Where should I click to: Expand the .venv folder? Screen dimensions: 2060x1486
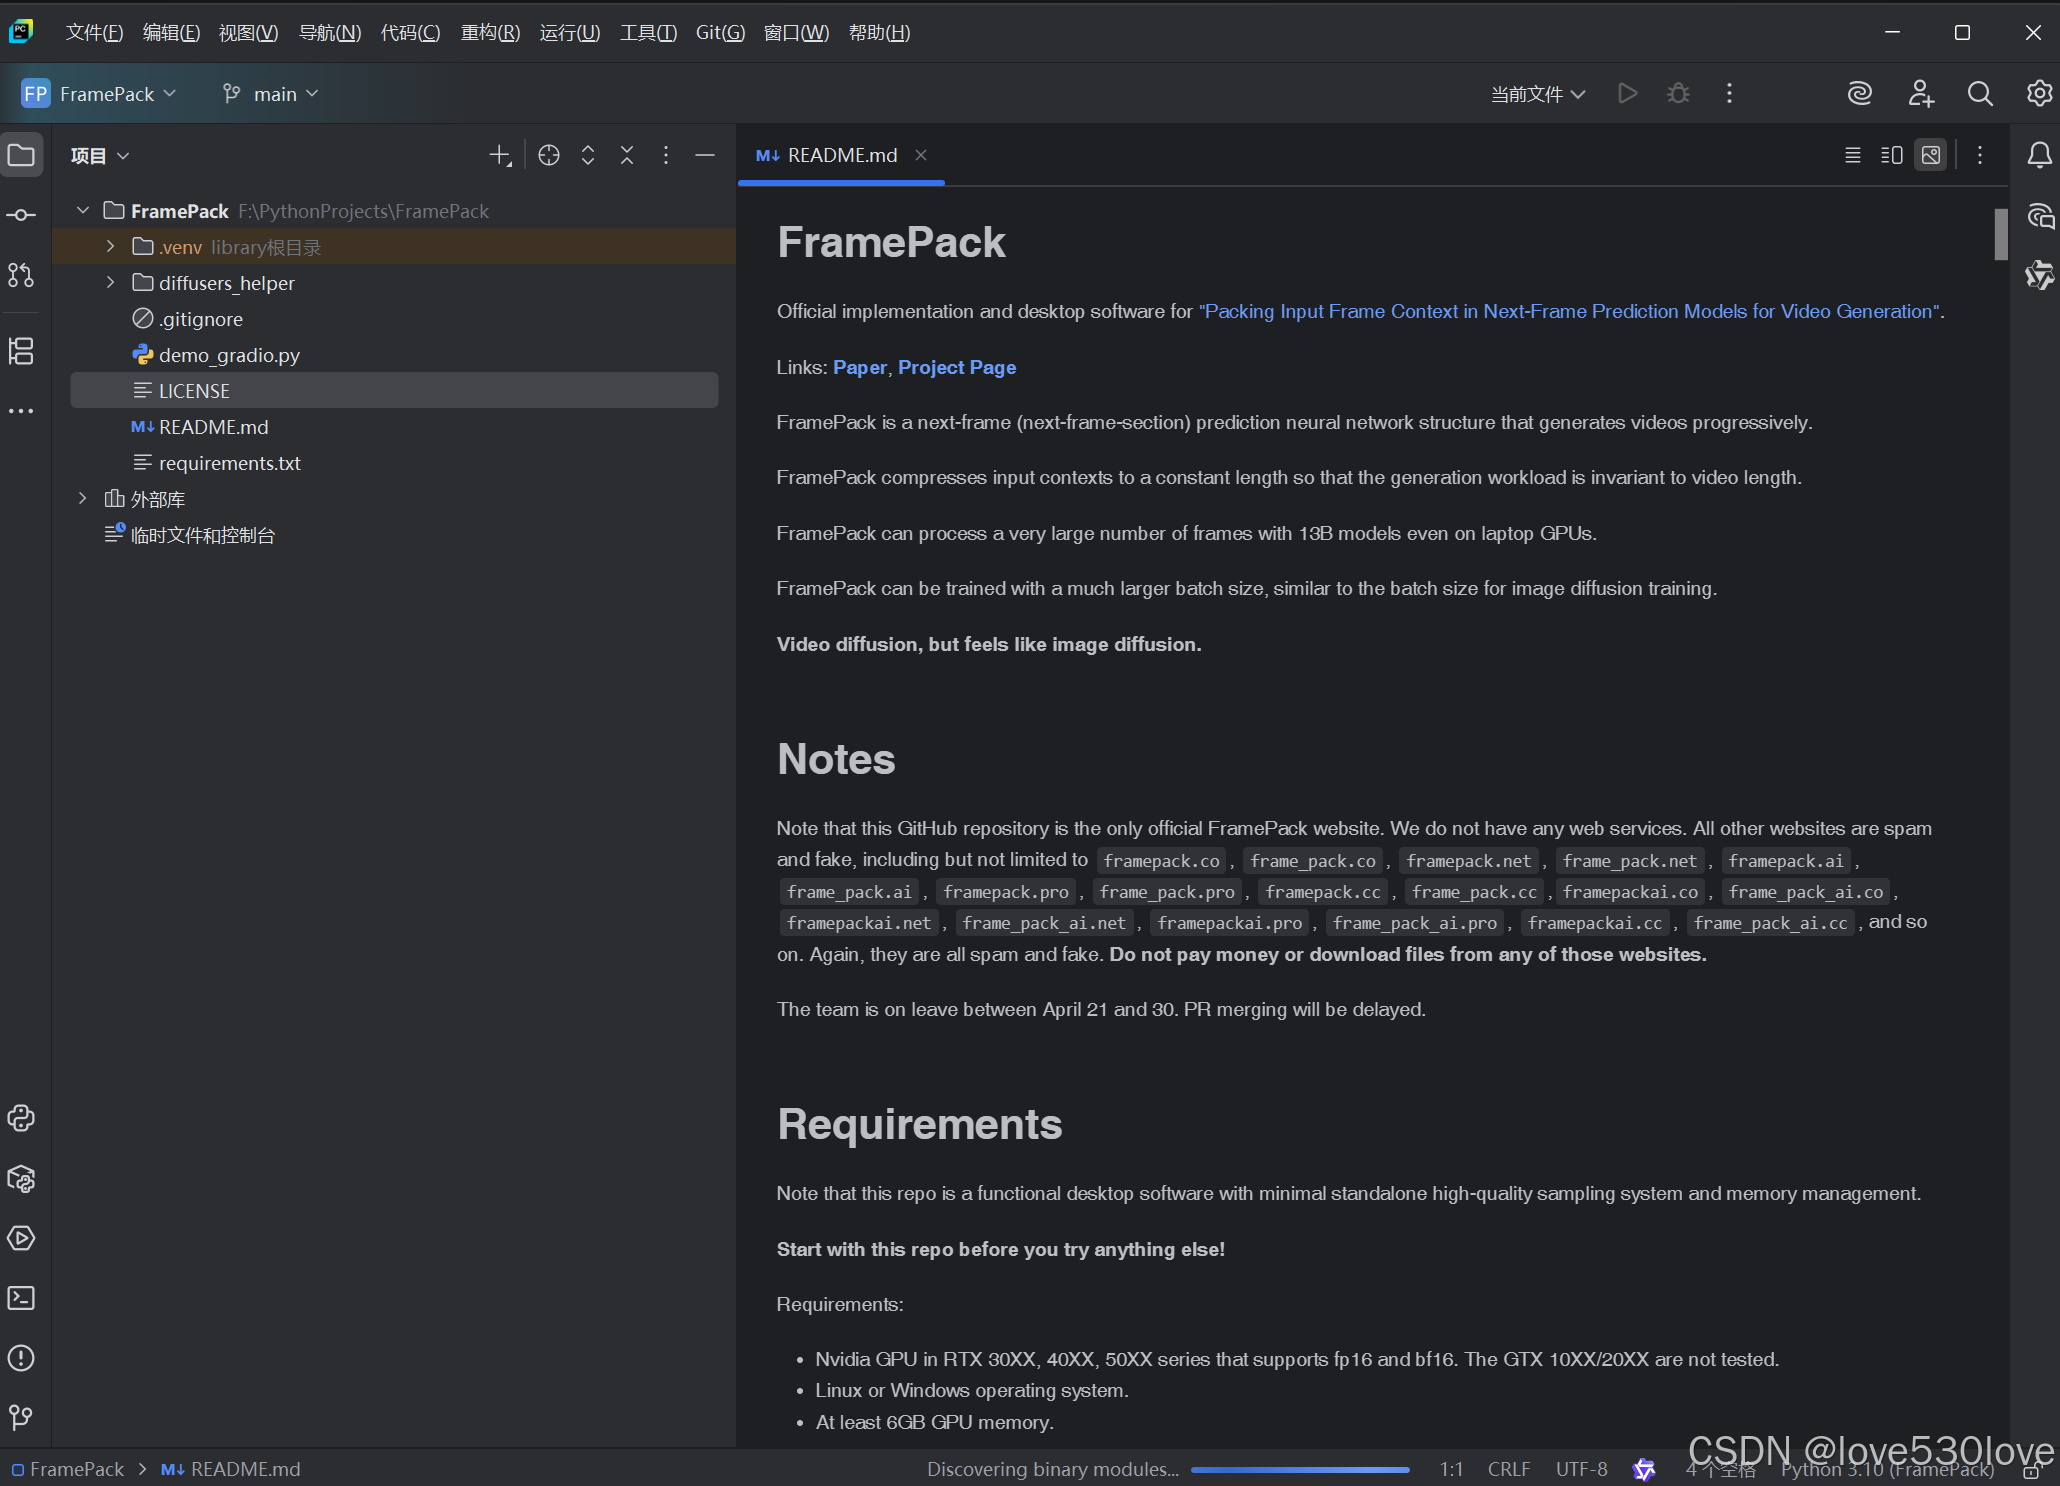click(110, 247)
